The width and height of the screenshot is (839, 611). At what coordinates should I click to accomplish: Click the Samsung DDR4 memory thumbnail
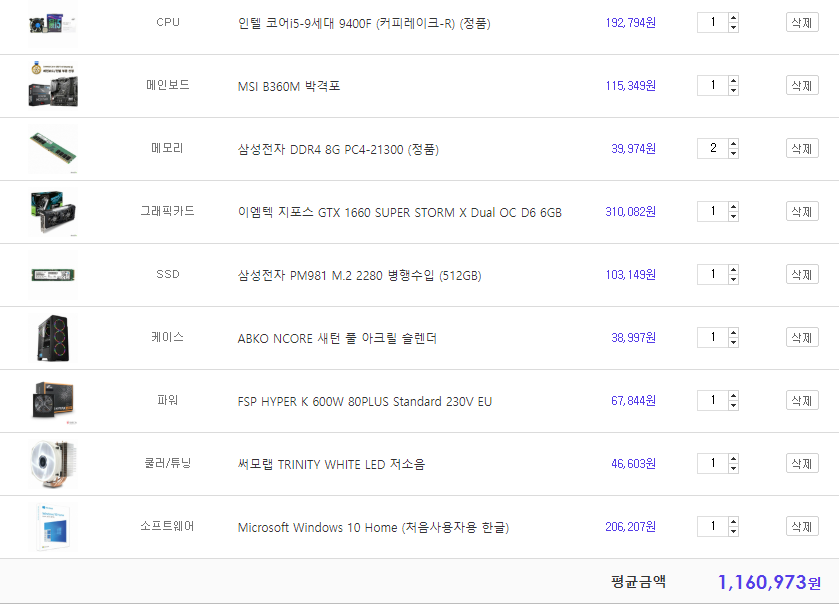pyautogui.click(x=52, y=148)
